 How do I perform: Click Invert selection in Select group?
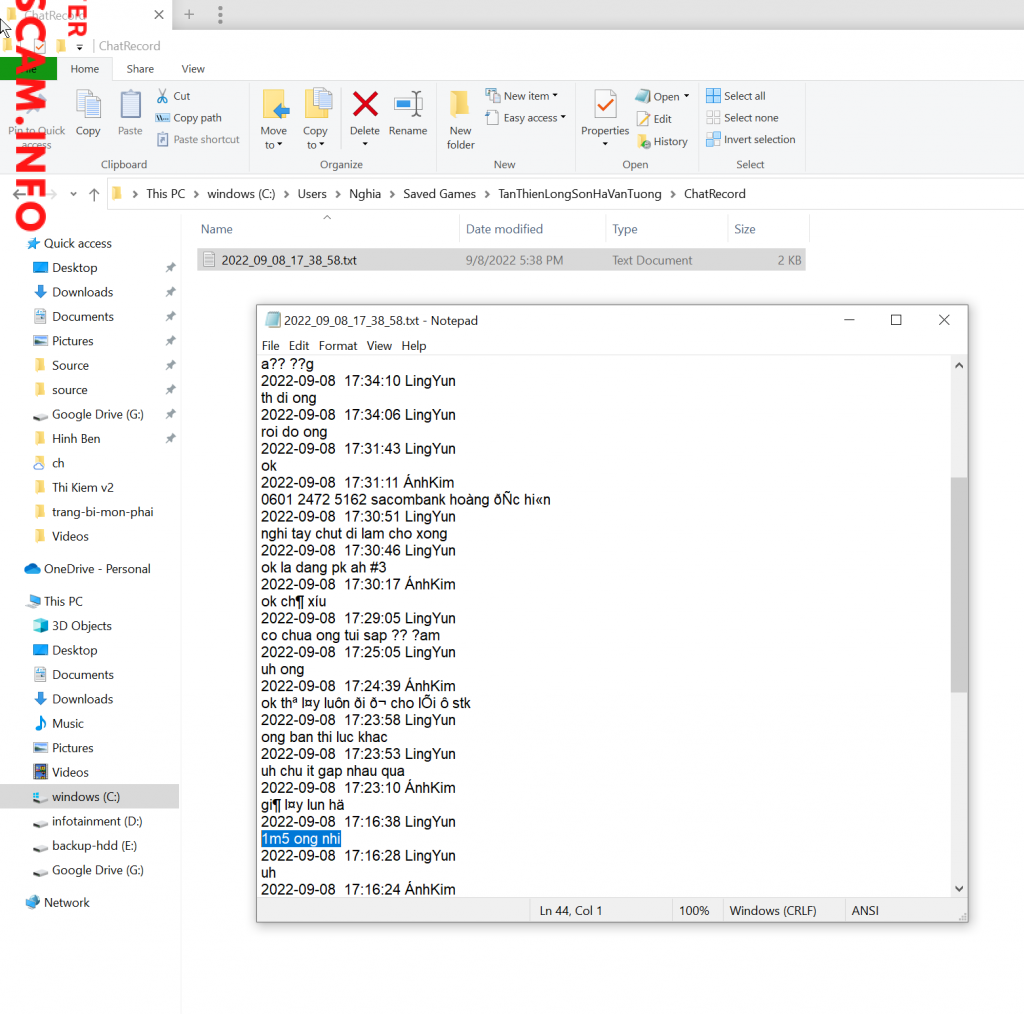[x=750, y=140]
